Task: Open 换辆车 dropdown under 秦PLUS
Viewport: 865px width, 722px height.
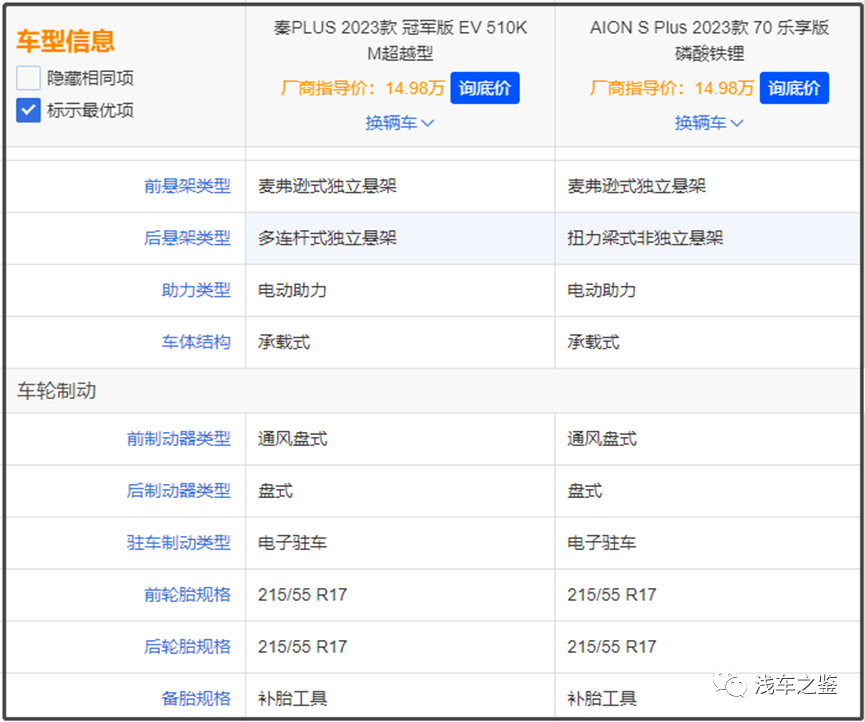Action: tap(400, 122)
